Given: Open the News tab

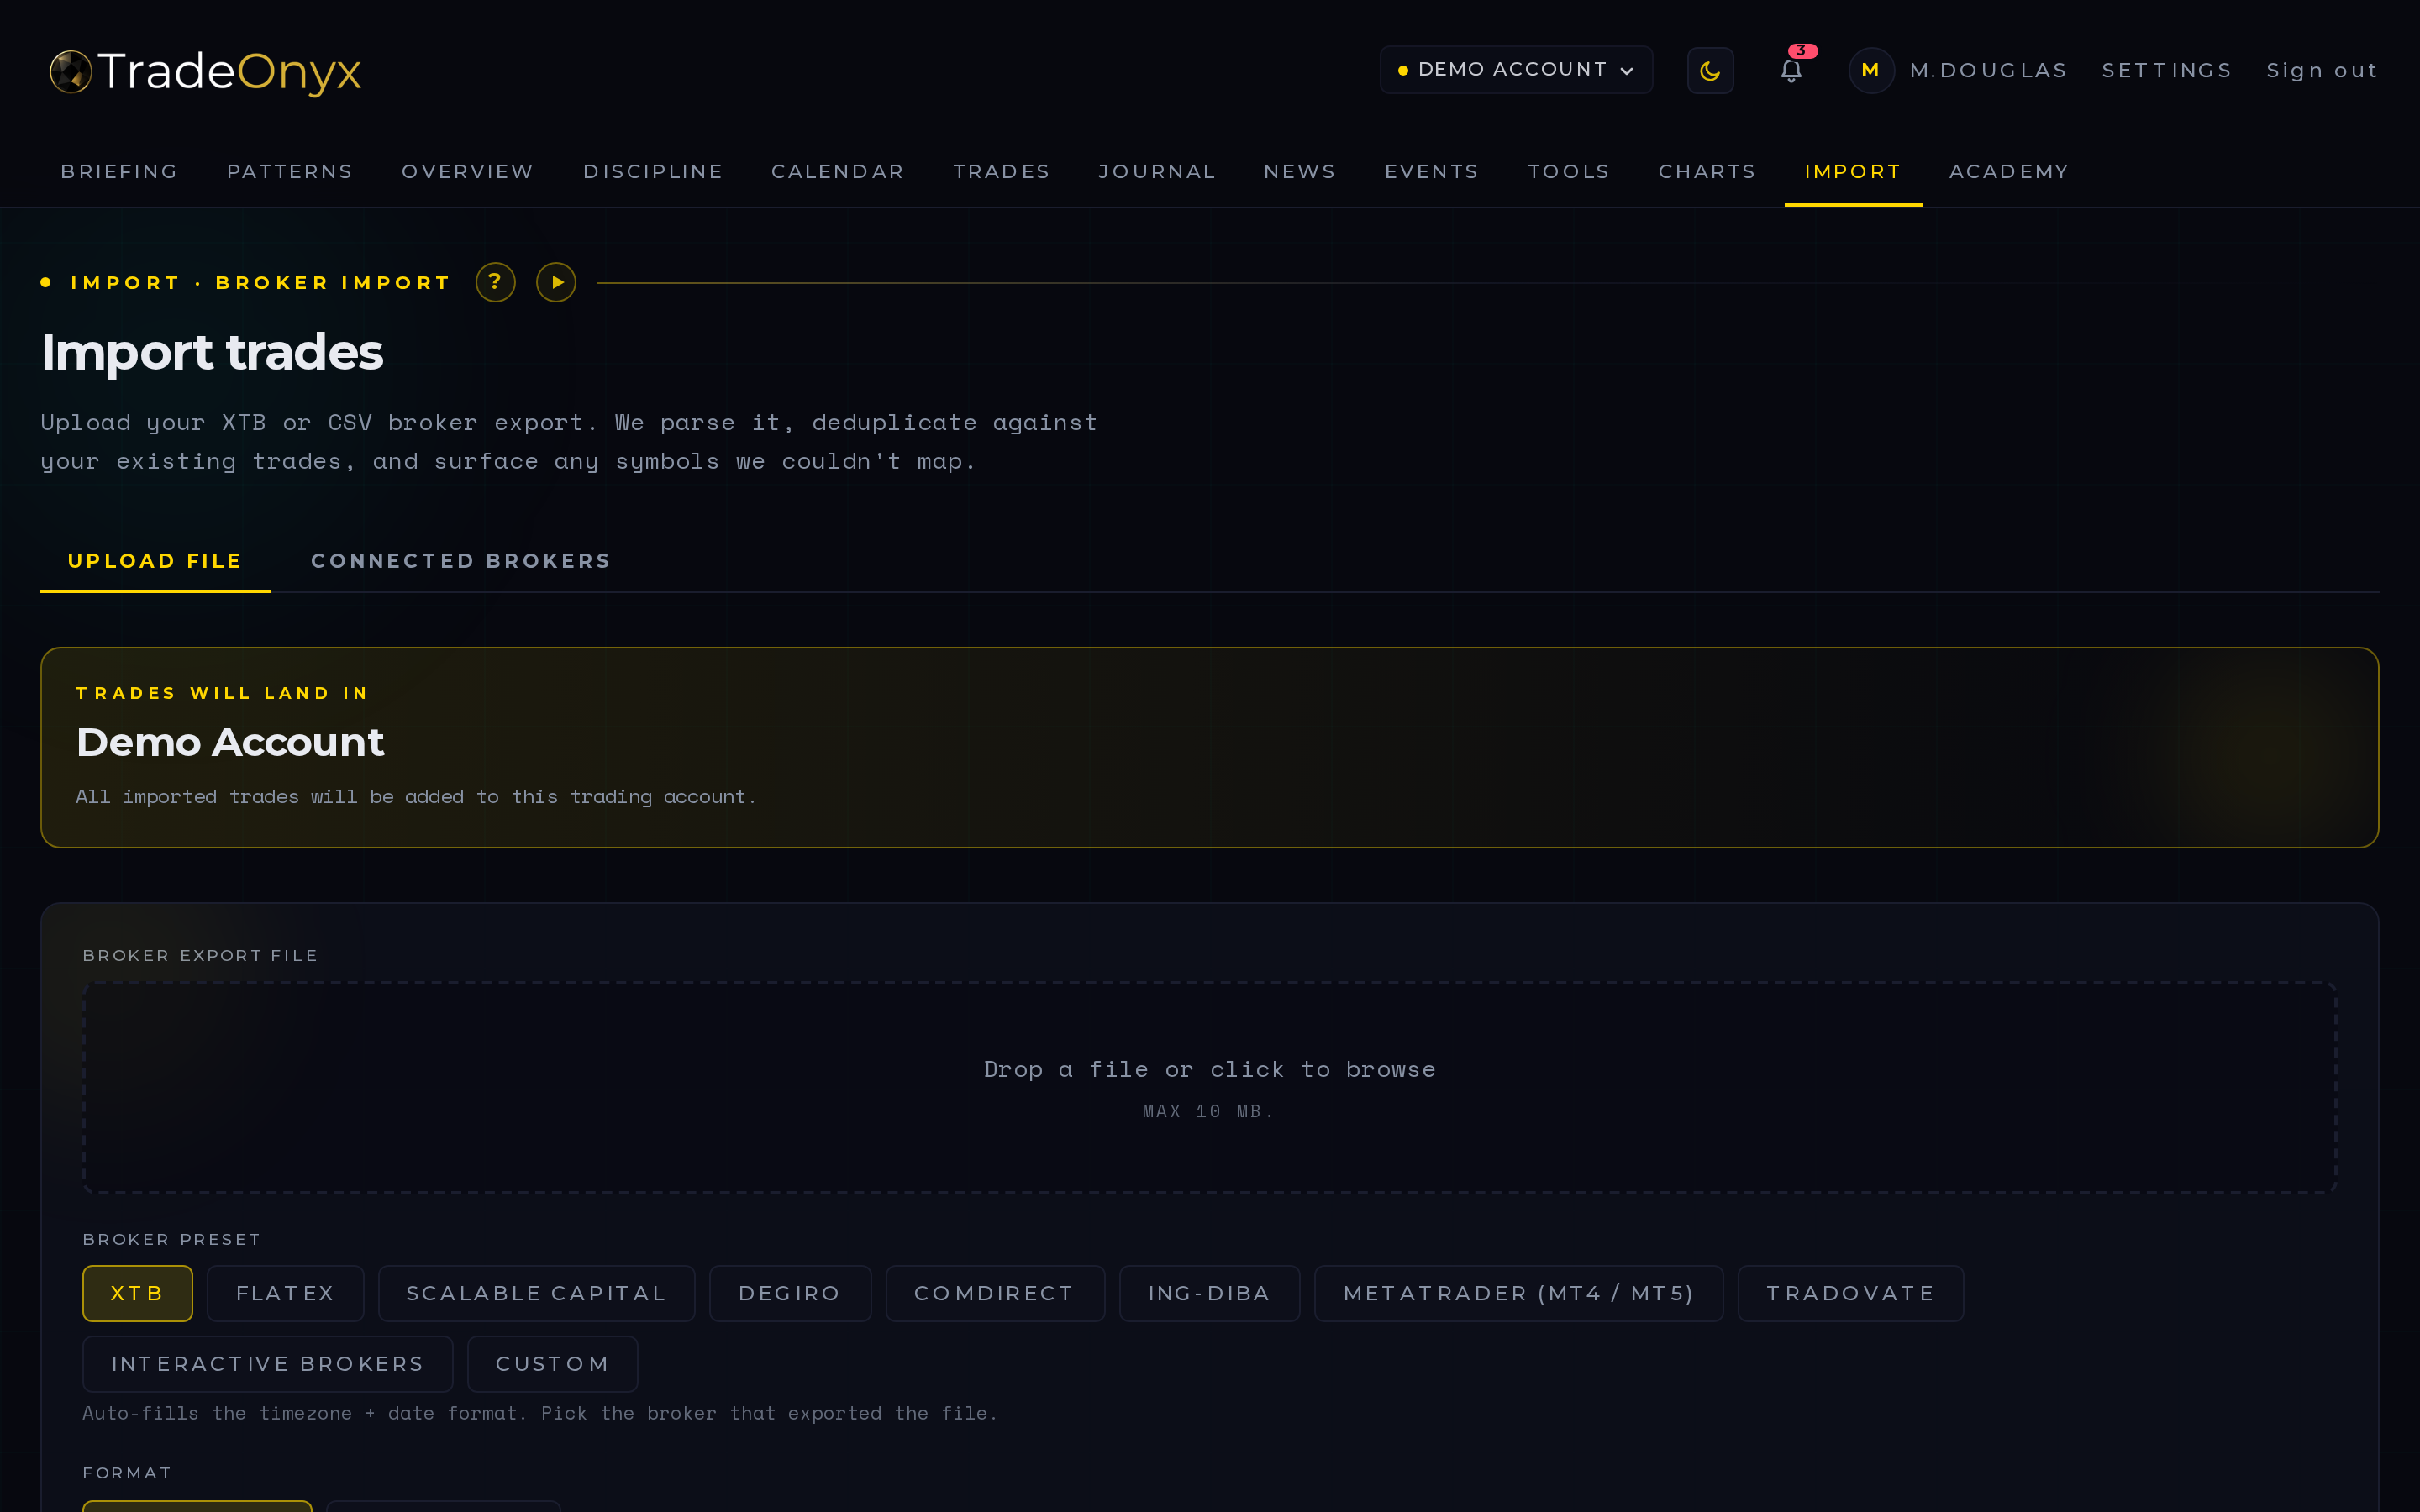Looking at the screenshot, I should (1300, 172).
